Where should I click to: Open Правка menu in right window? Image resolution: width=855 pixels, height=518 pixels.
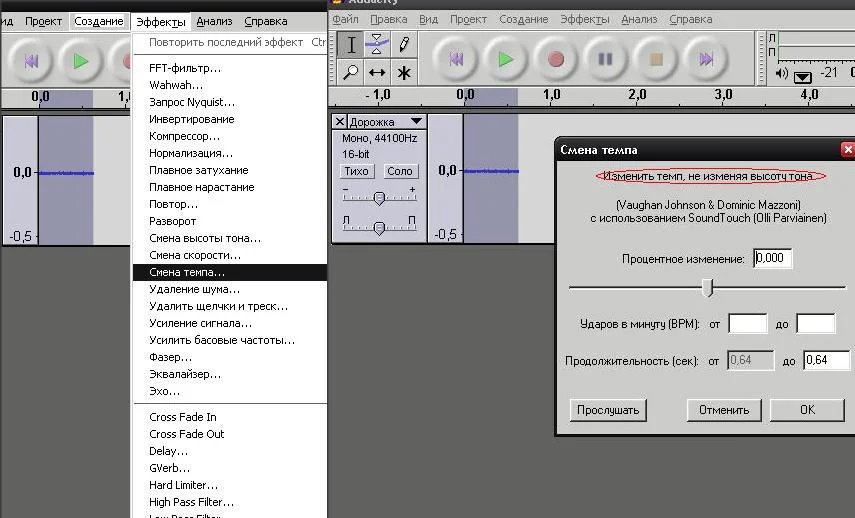(388, 19)
